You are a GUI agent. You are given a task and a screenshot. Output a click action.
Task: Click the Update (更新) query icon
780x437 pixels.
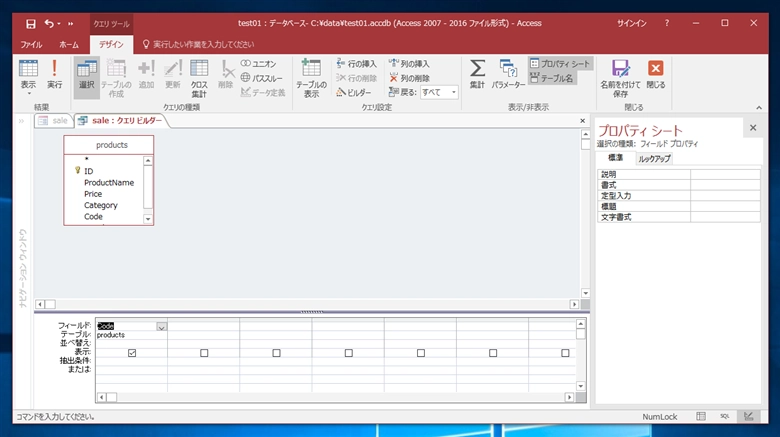coord(173,75)
